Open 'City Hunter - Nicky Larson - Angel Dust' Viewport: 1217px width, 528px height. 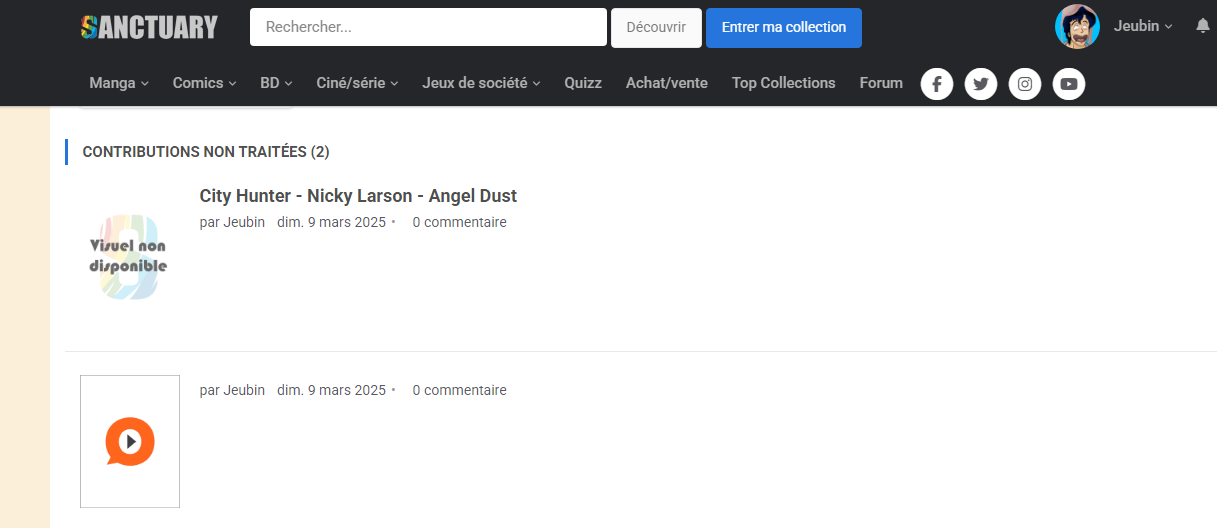358,196
